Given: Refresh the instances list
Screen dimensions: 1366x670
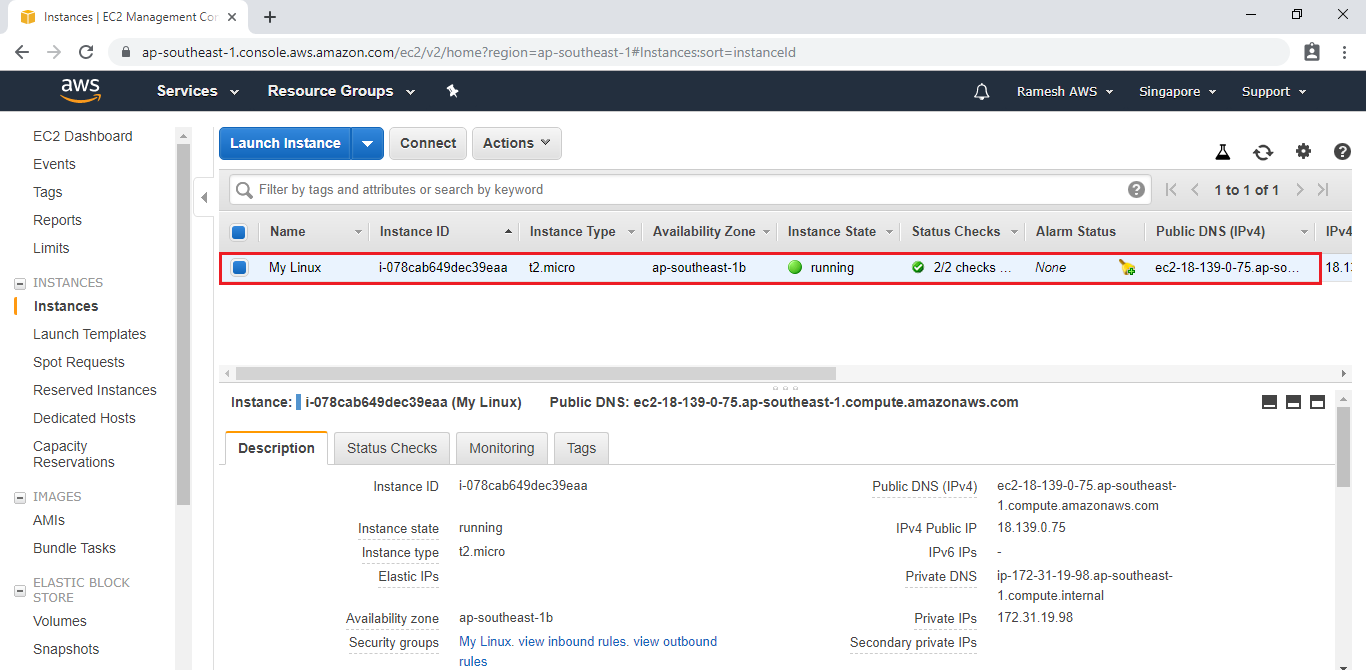Looking at the screenshot, I should (x=1263, y=152).
